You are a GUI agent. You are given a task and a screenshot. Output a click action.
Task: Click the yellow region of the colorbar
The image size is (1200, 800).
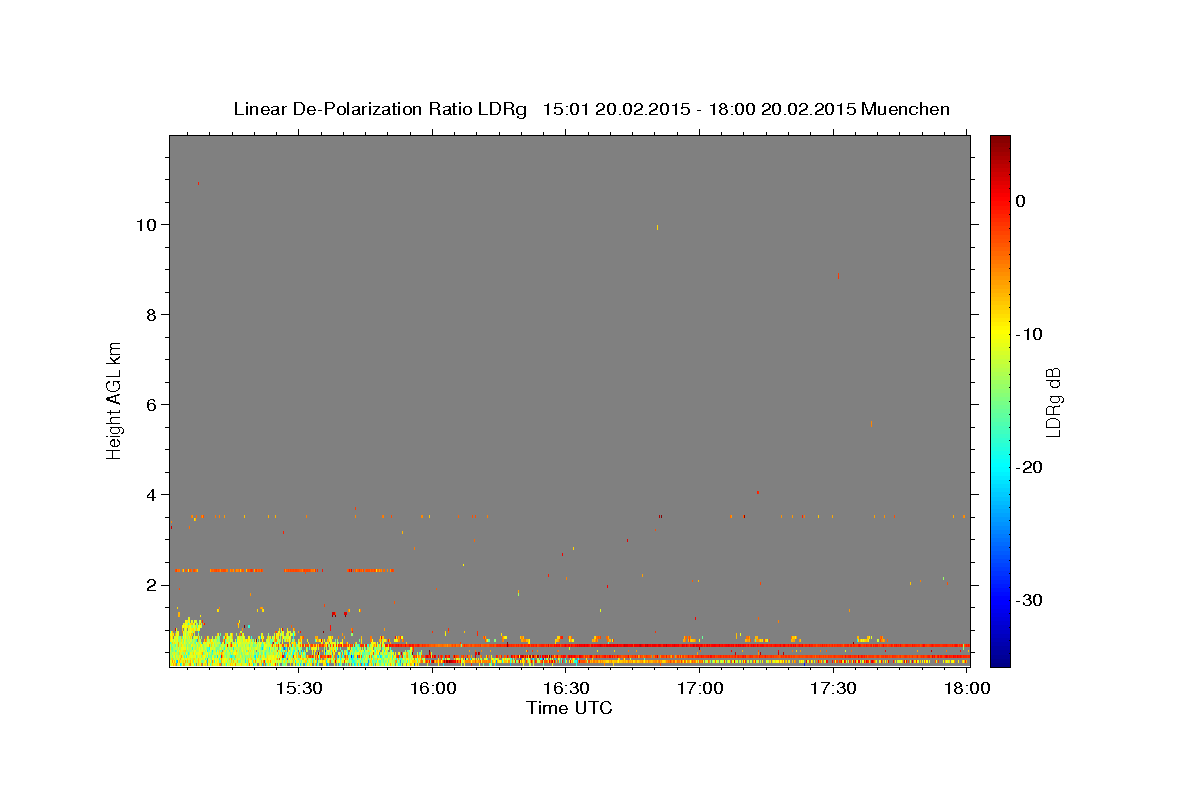pyautogui.click(x=1000, y=334)
